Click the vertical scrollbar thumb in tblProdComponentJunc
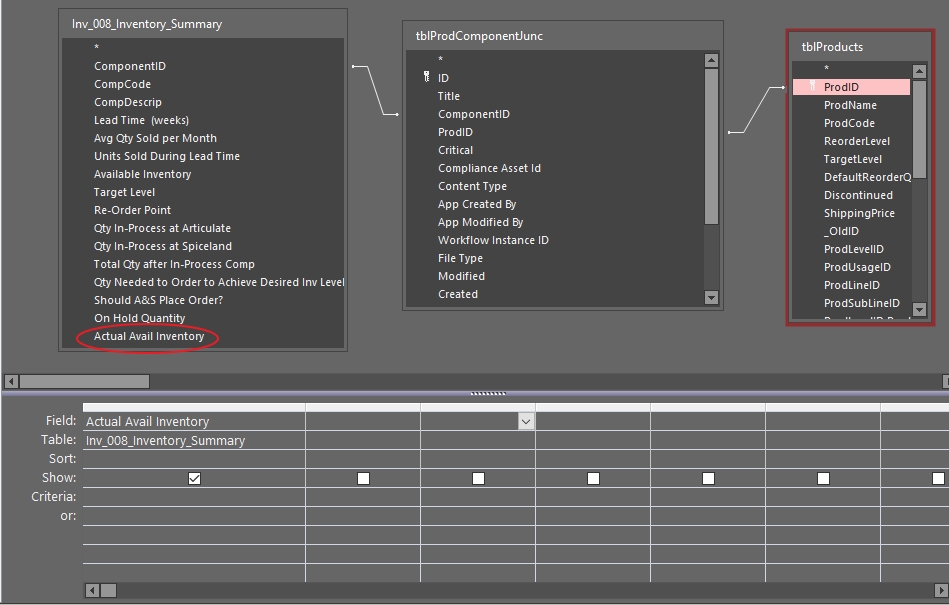 tap(711, 146)
